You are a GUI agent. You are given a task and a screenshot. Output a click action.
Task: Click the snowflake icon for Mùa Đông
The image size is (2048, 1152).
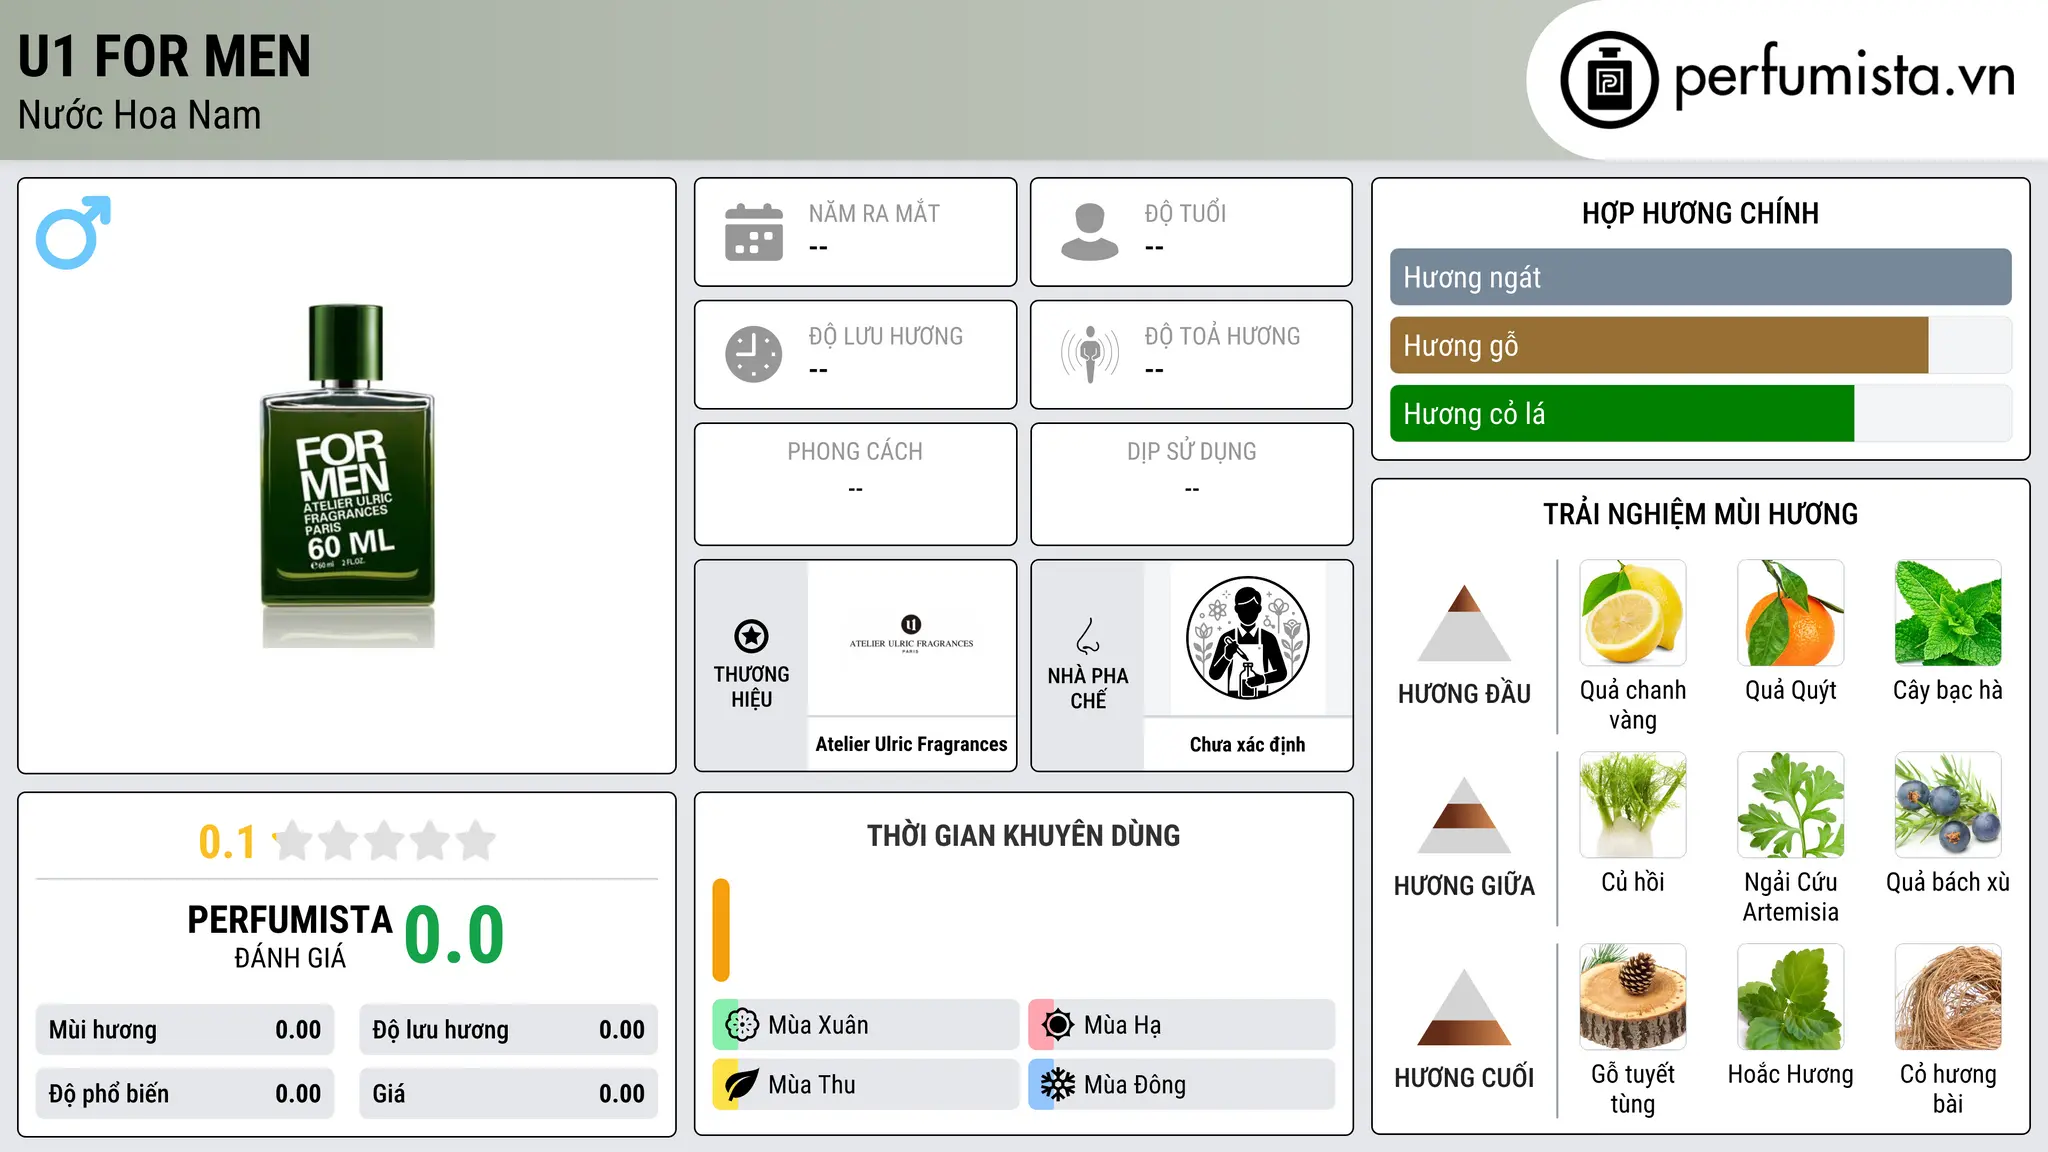point(1057,1085)
